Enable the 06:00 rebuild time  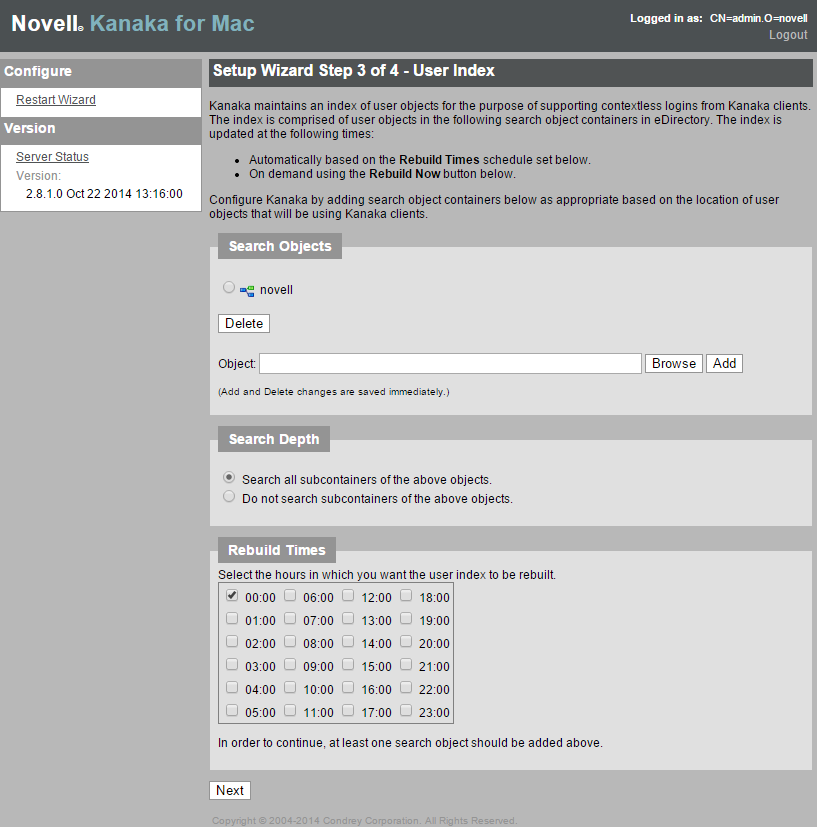[x=290, y=595]
